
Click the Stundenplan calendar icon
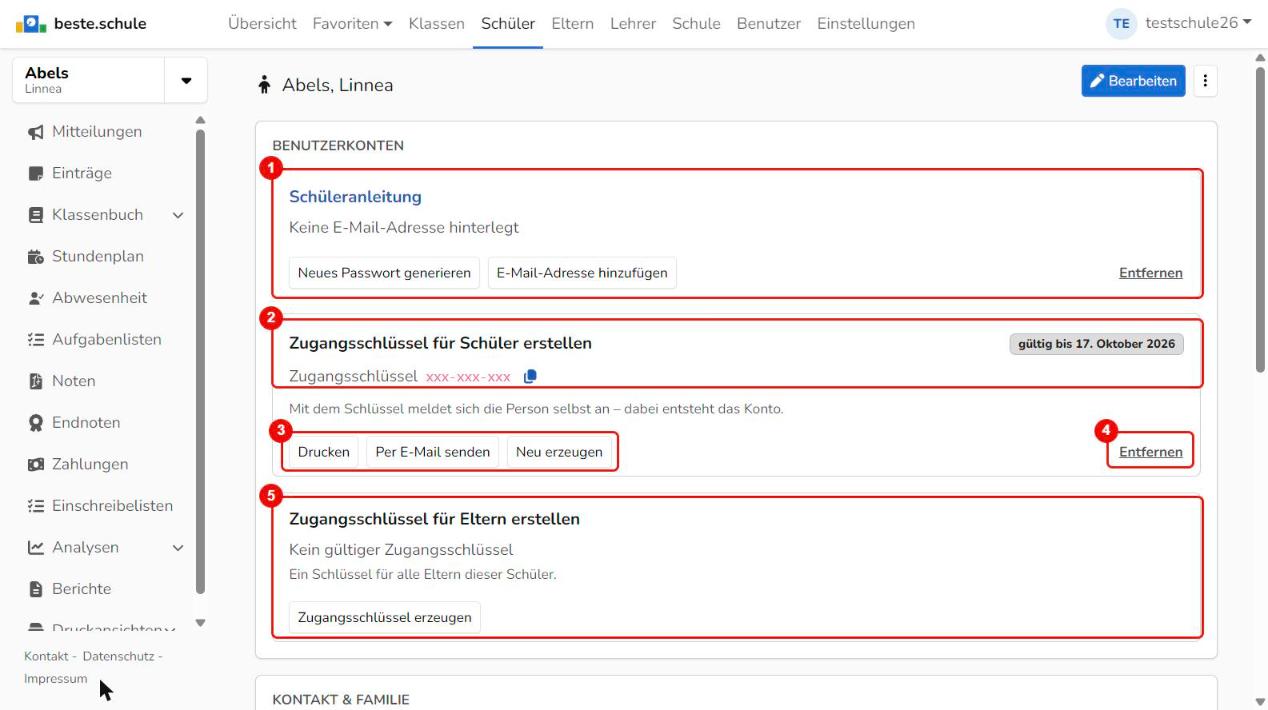pyautogui.click(x=34, y=257)
